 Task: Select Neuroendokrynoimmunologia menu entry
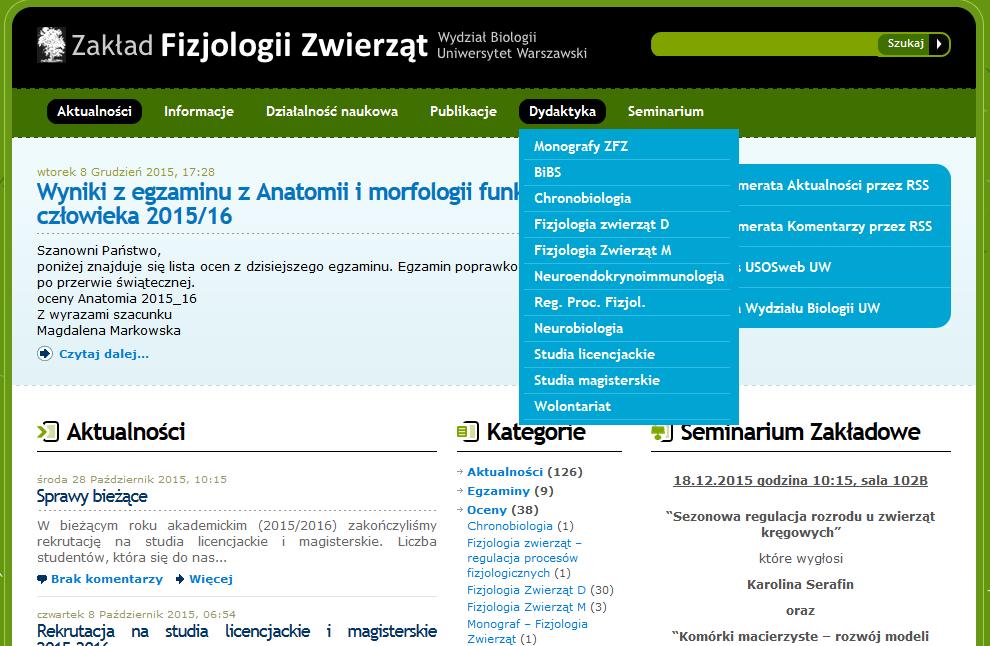click(627, 276)
